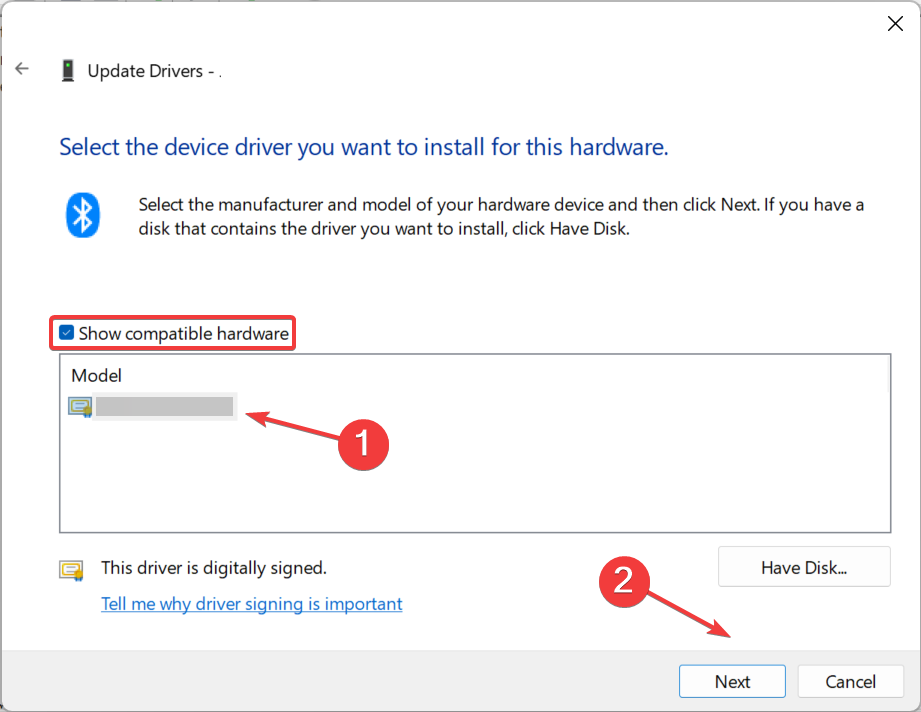The width and height of the screenshot is (921, 712).
Task: Click the back arrow in the wizard
Action: point(22,69)
